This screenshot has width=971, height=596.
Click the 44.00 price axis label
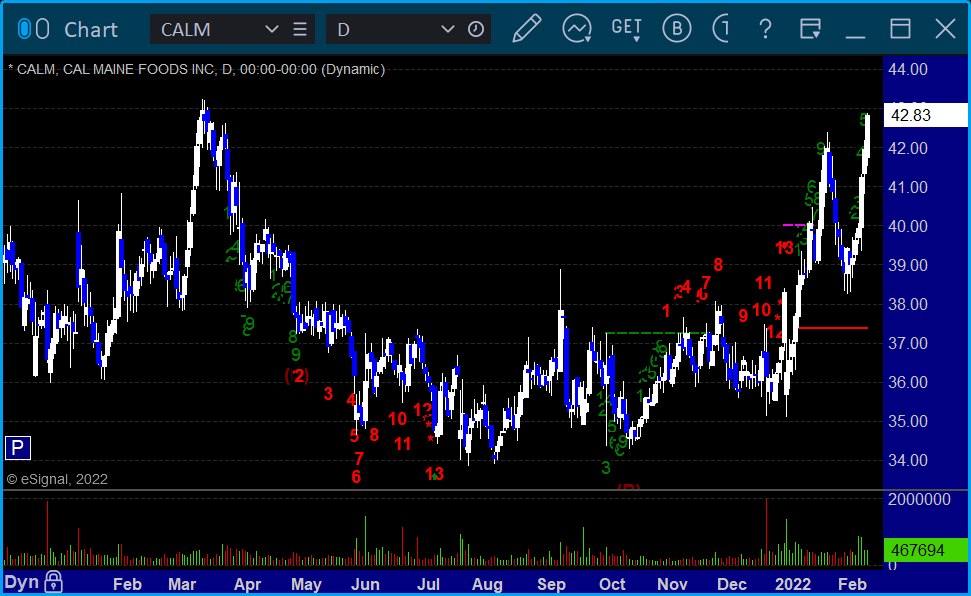pyautogui.click(x=908, y=69)
